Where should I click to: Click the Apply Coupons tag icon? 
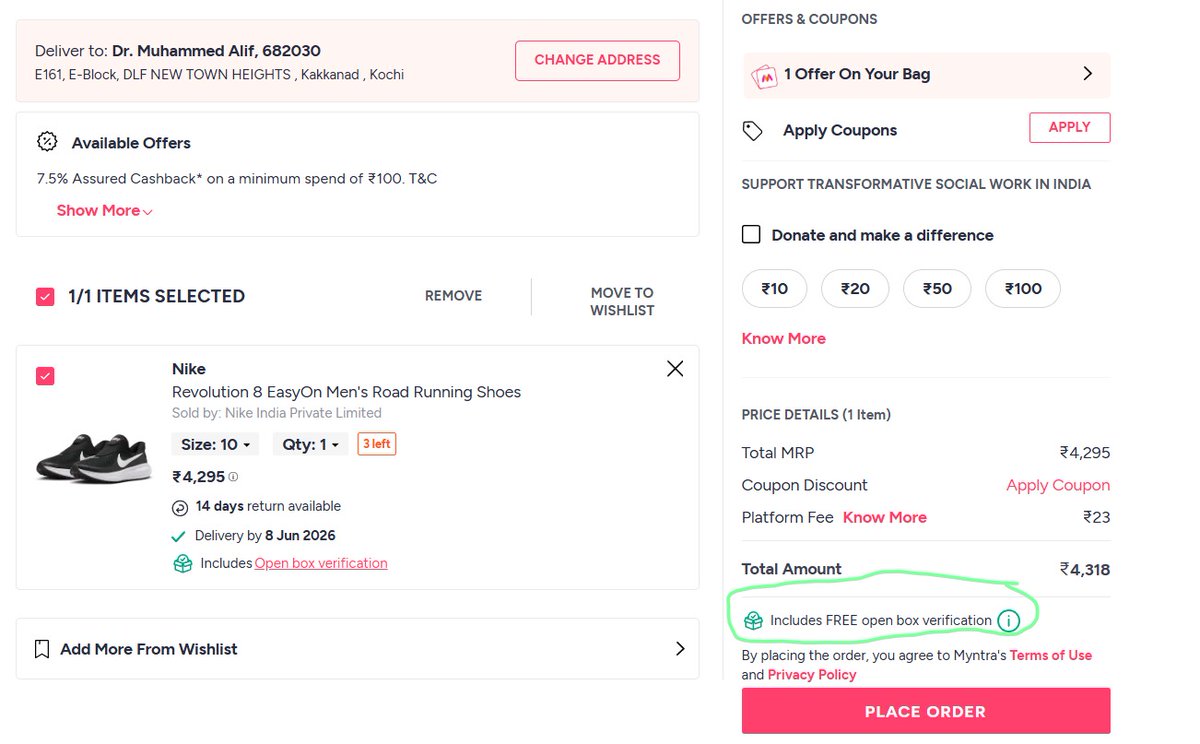point(752,131)
